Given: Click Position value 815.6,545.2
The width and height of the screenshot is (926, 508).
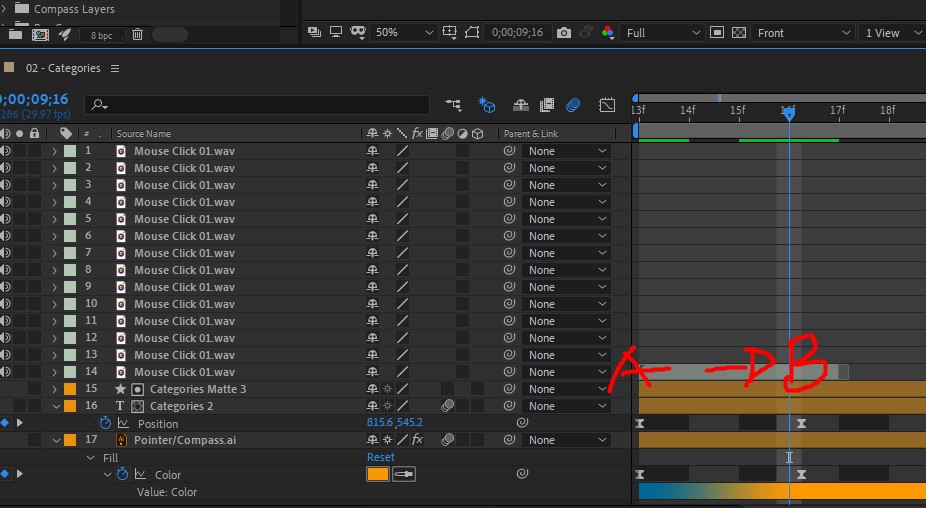Looking at the screenshot, I should point(394,422).
